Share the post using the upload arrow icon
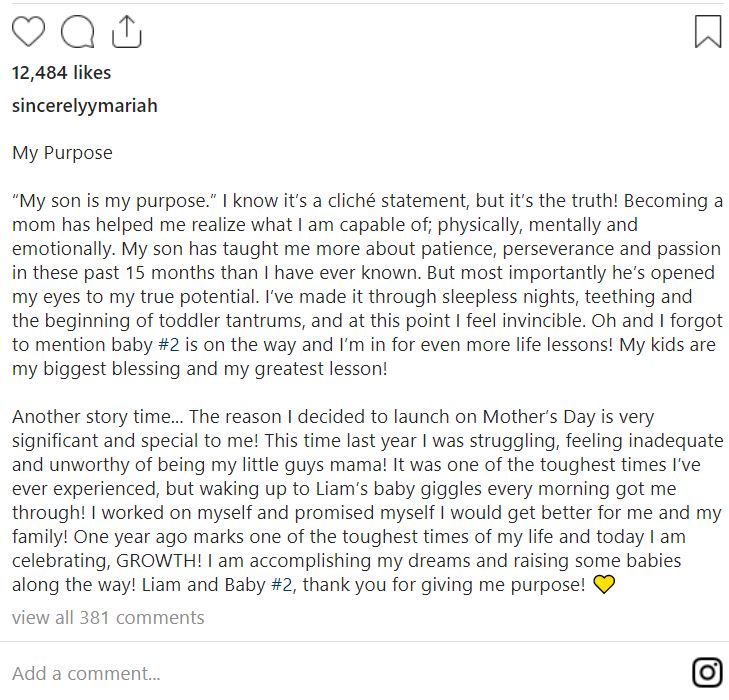 pyautogui.click(x=126, y=31)
